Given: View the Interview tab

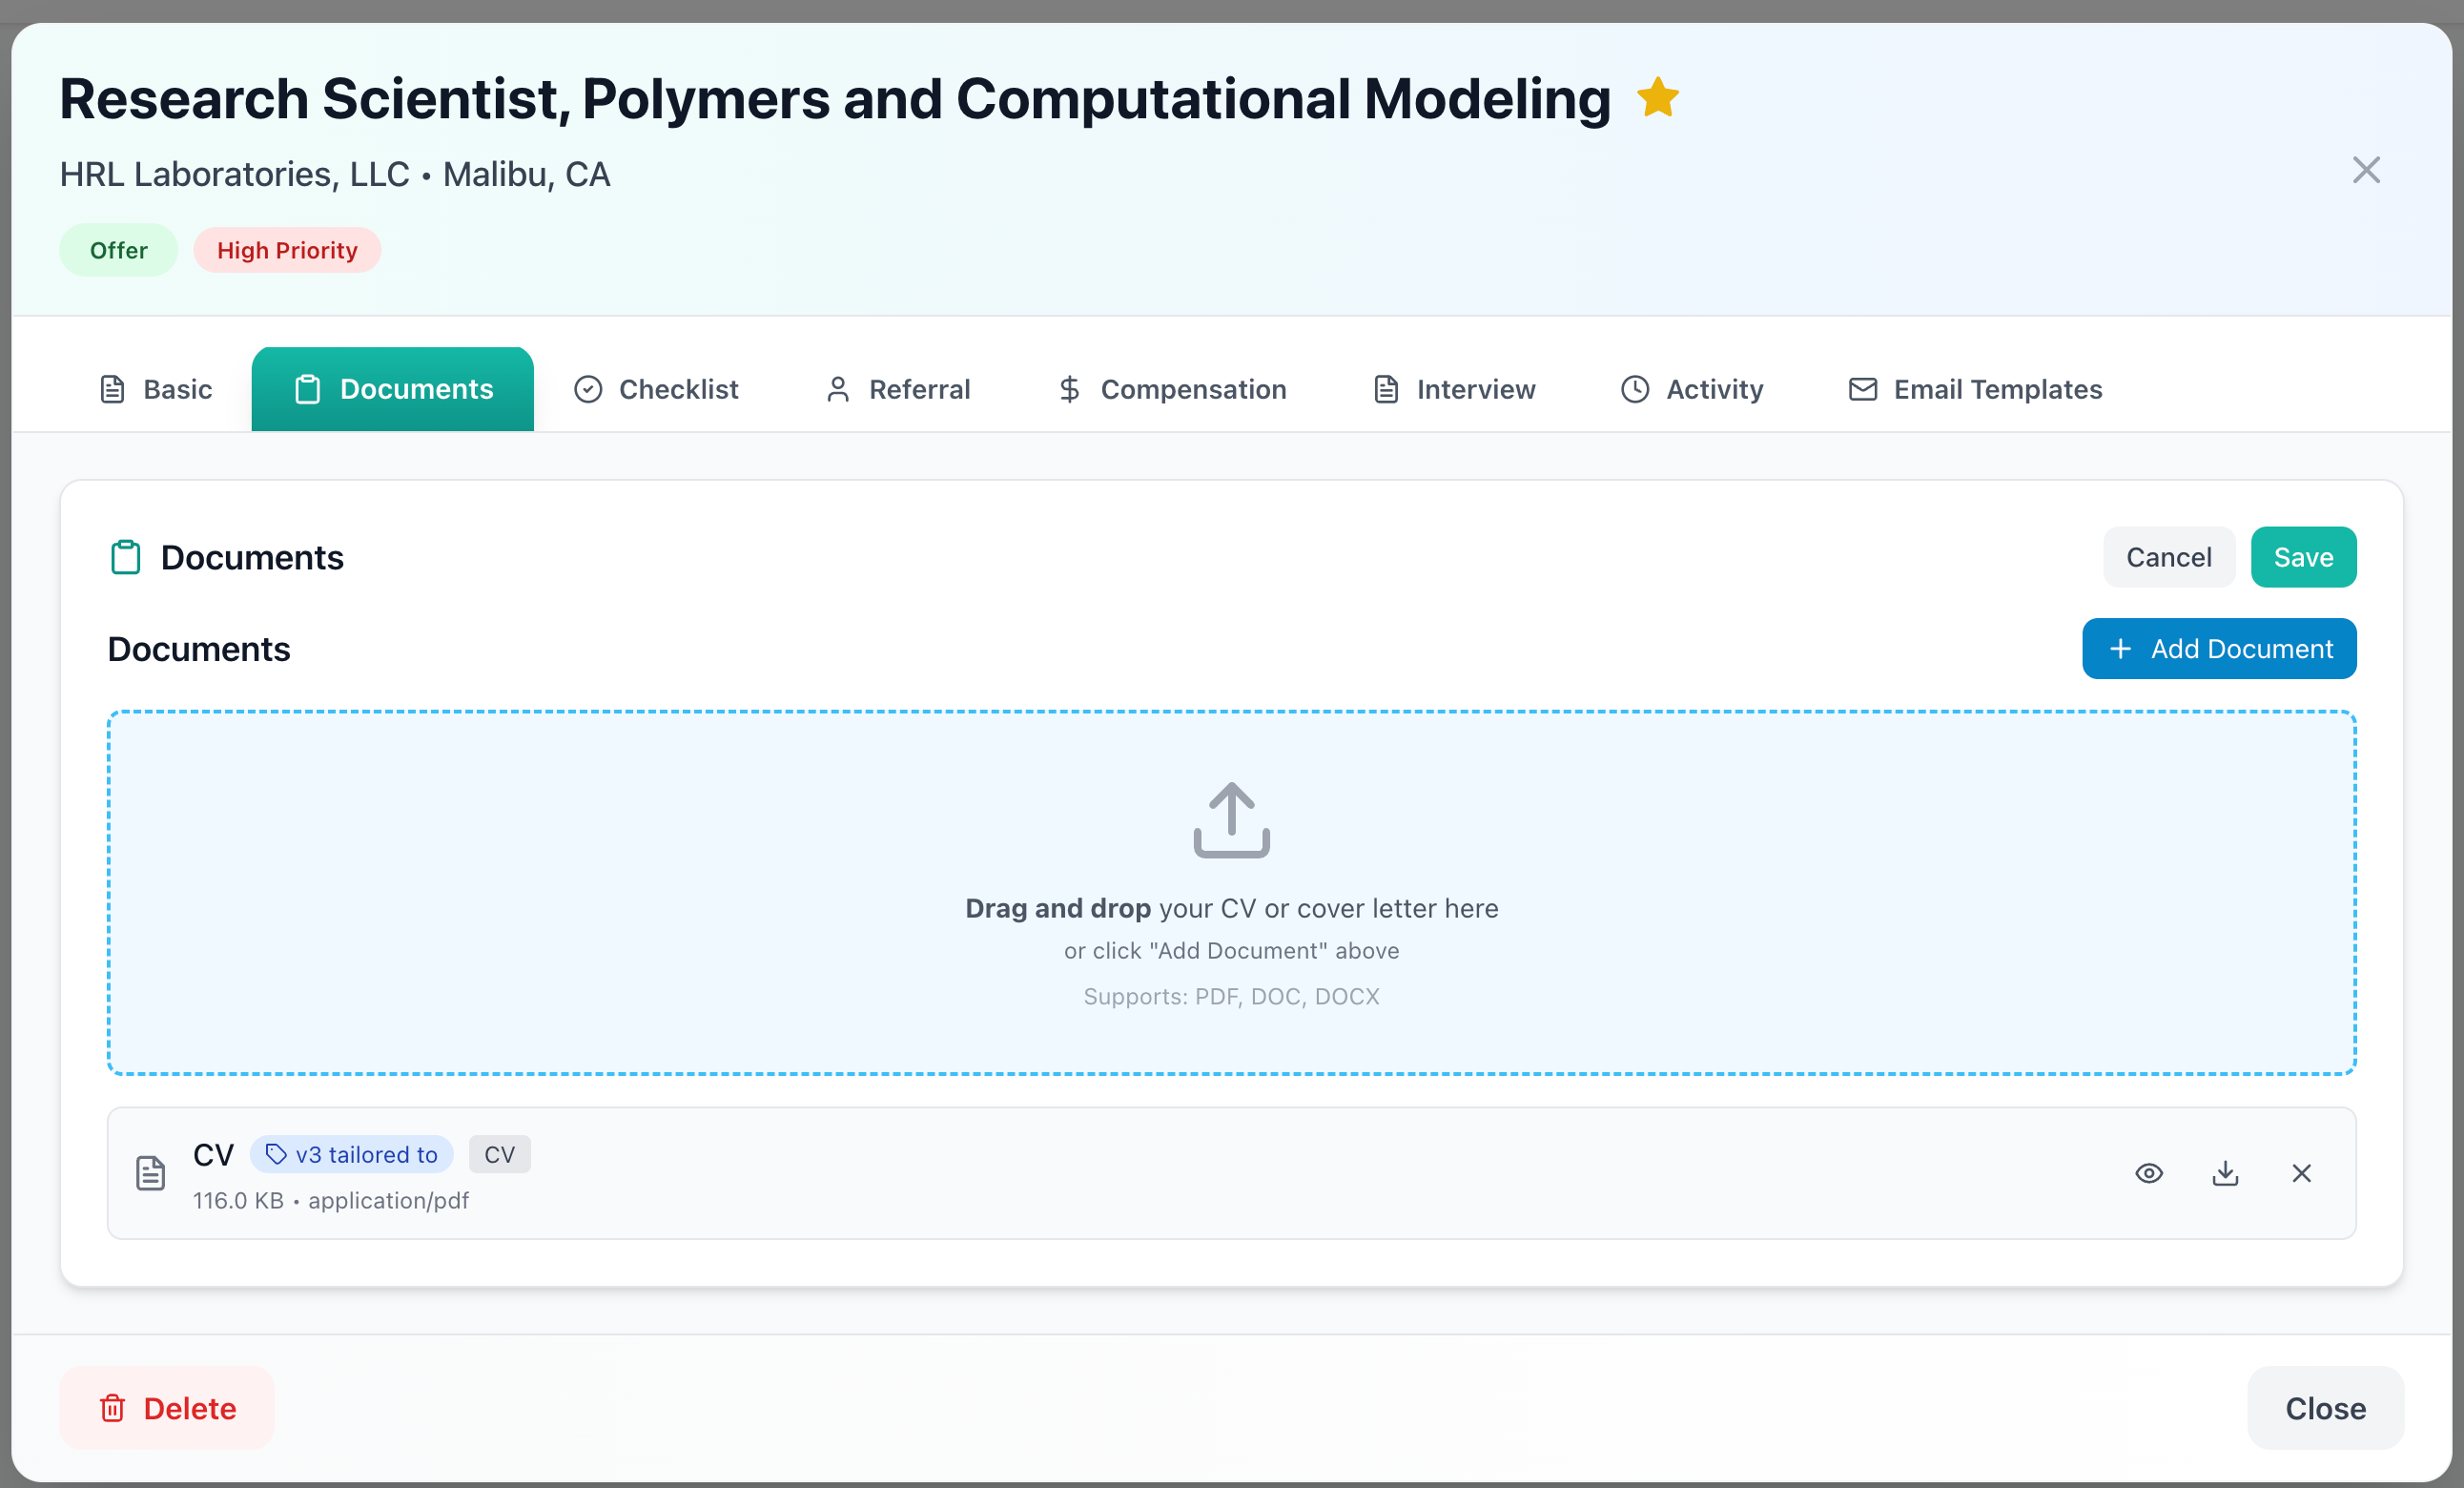Looking at the screenshot, I should tap(1454, 389).
